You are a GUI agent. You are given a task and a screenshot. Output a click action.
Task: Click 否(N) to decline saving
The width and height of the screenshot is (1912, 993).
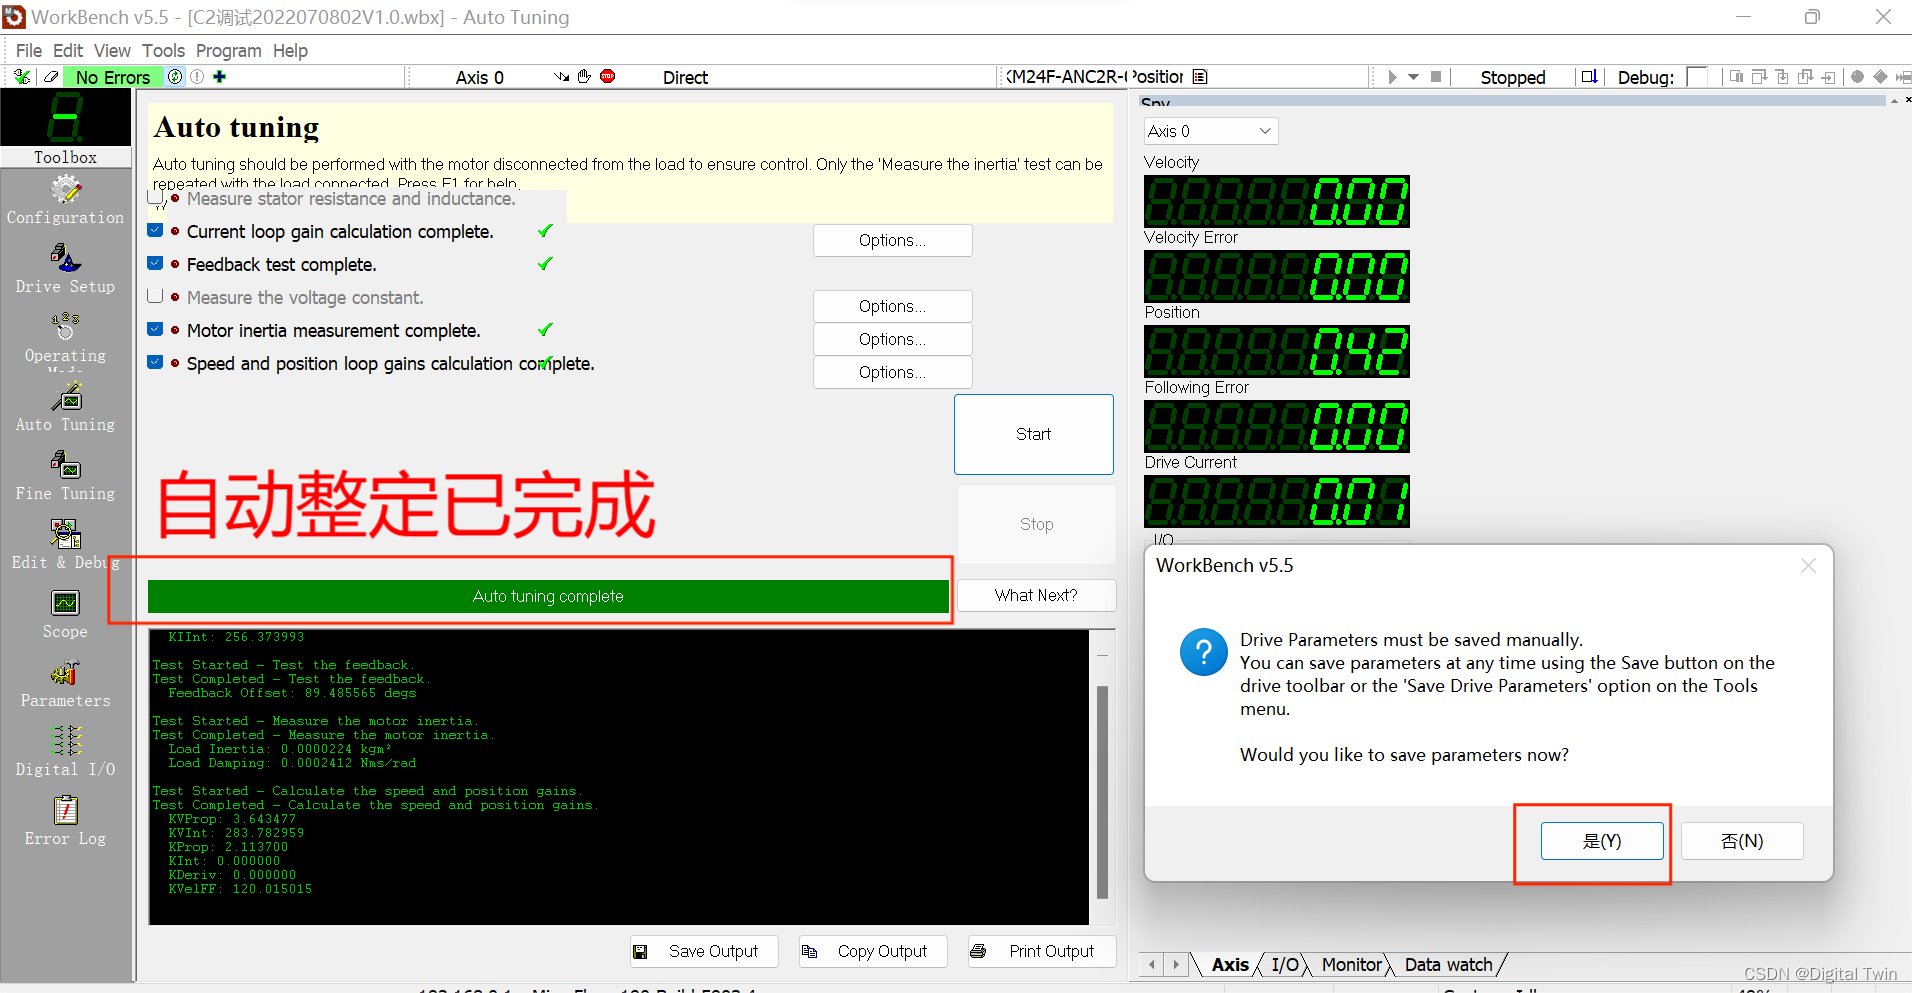click(x=1742, y=841)
